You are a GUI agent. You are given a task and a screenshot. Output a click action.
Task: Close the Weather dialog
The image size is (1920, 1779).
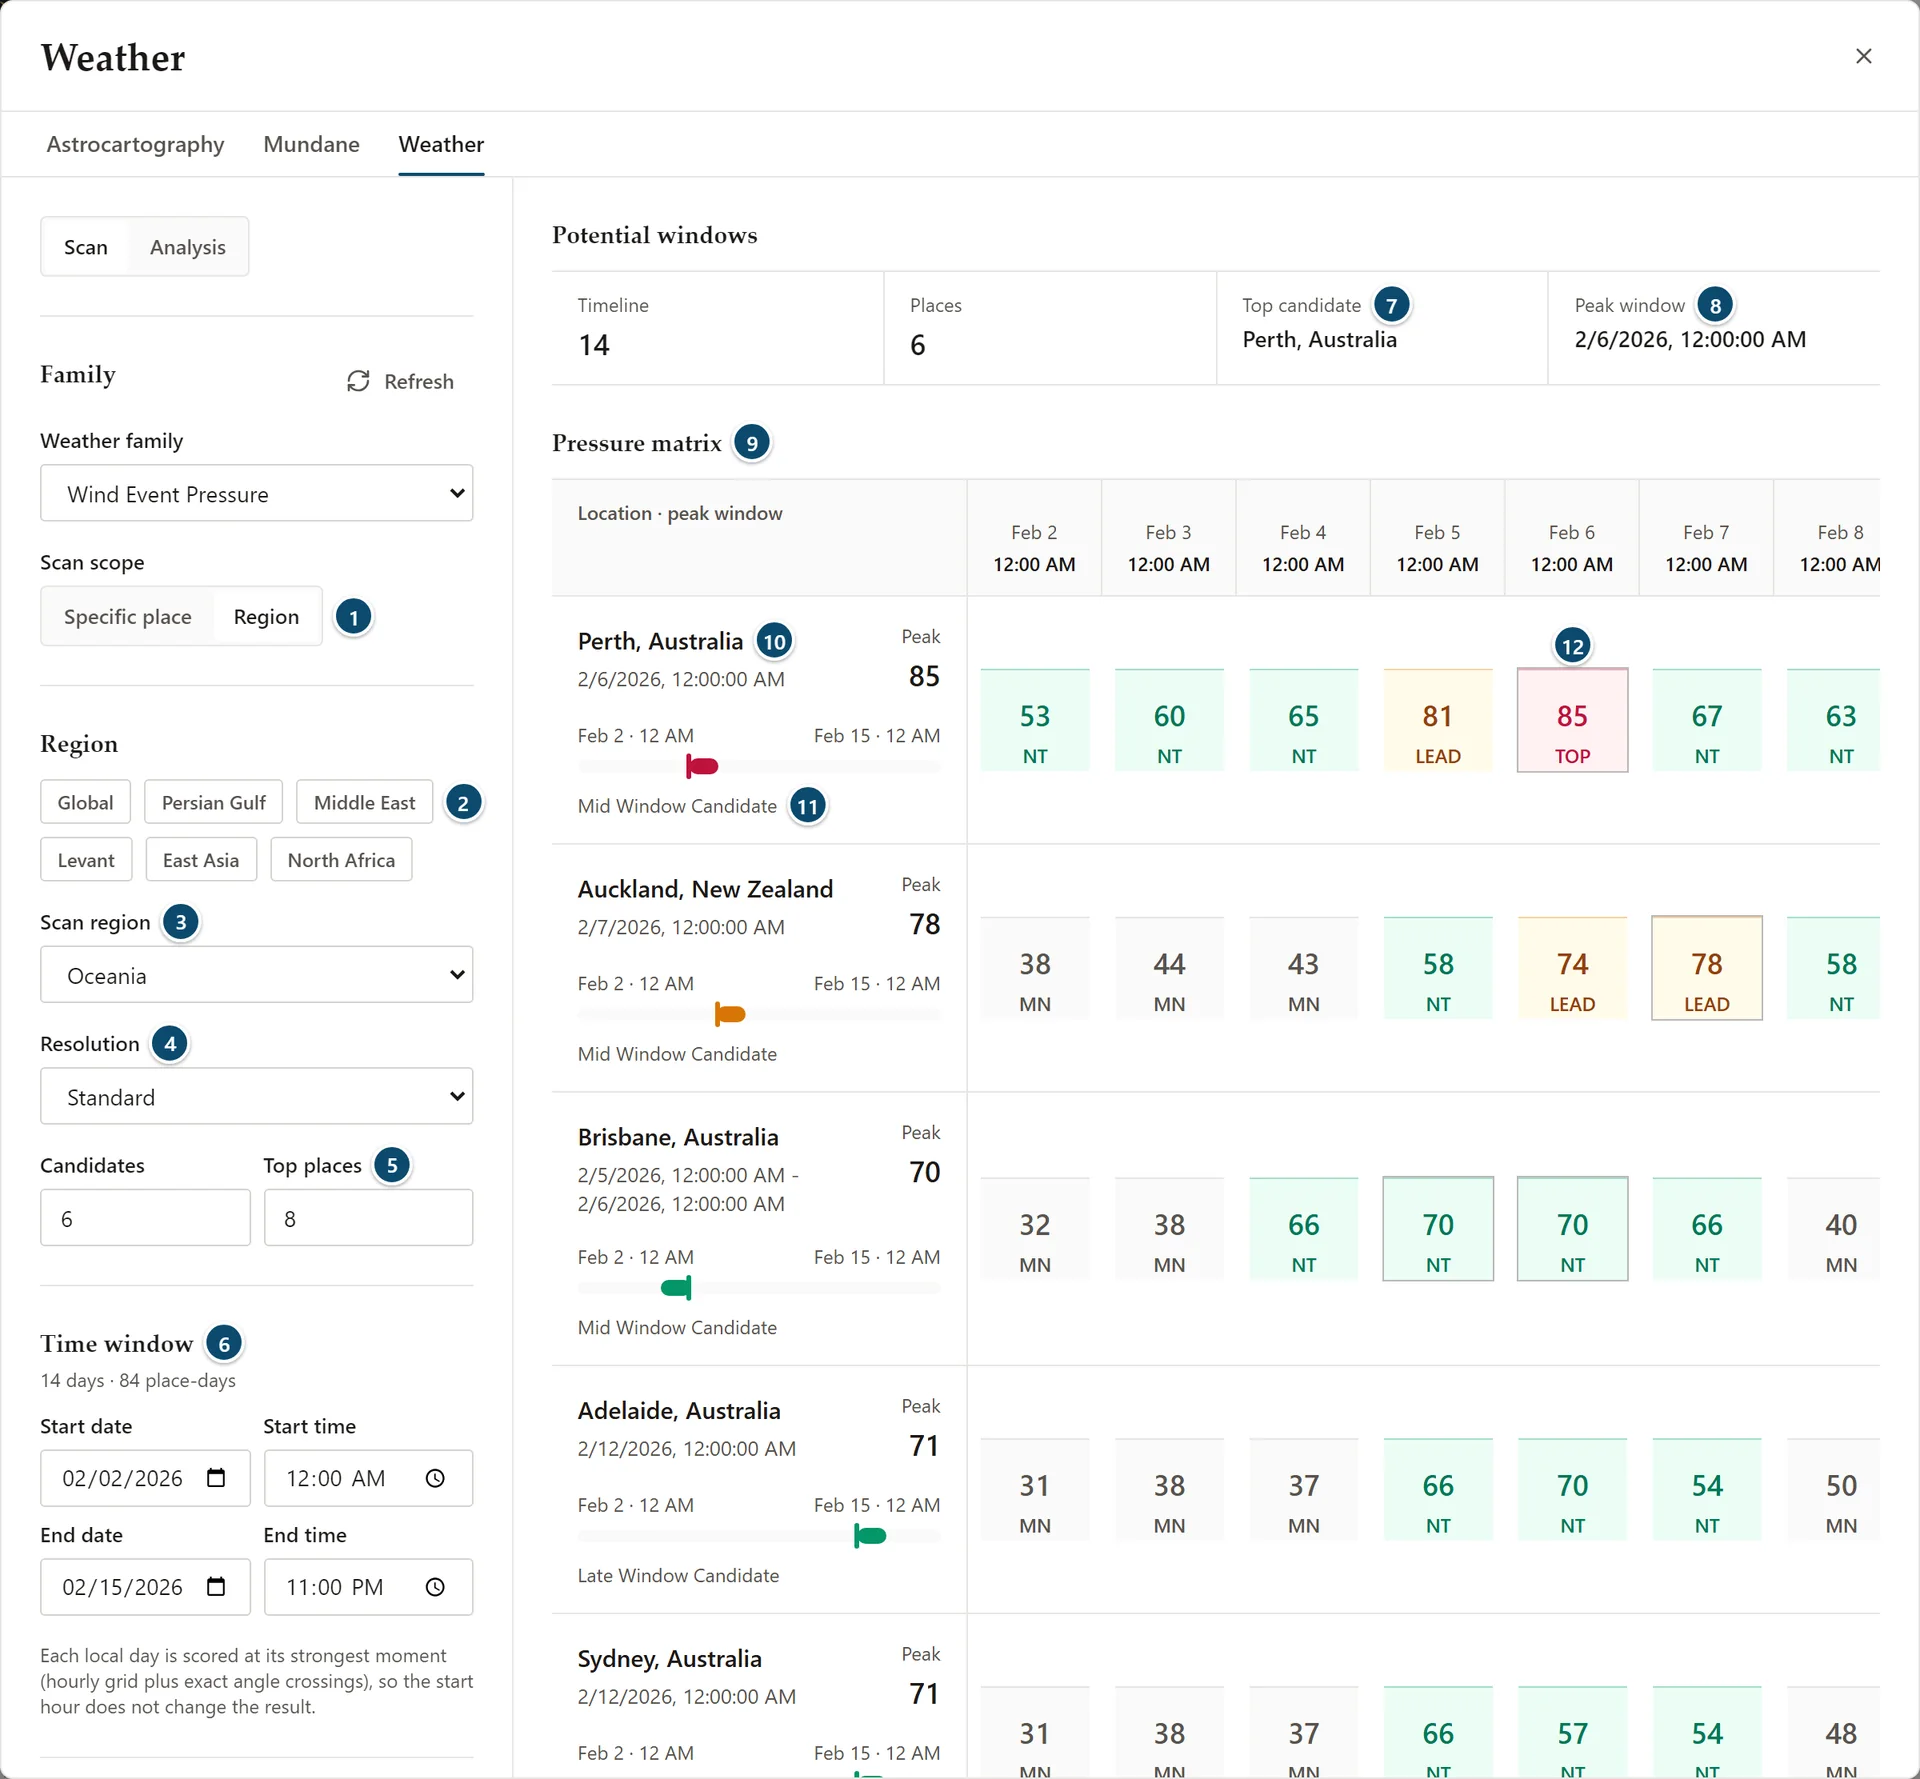point(1863,56)
